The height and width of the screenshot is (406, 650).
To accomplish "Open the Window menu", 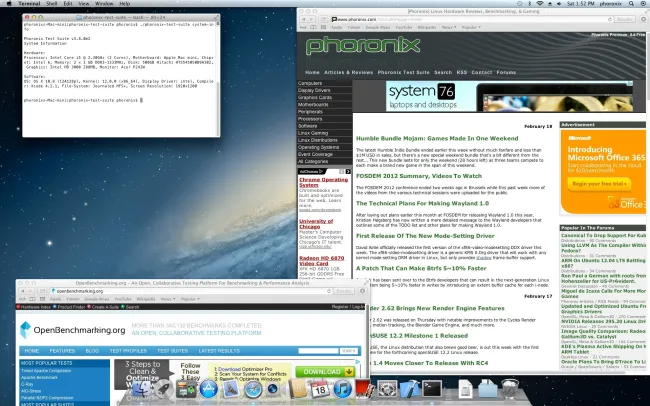I will point(104,3).
